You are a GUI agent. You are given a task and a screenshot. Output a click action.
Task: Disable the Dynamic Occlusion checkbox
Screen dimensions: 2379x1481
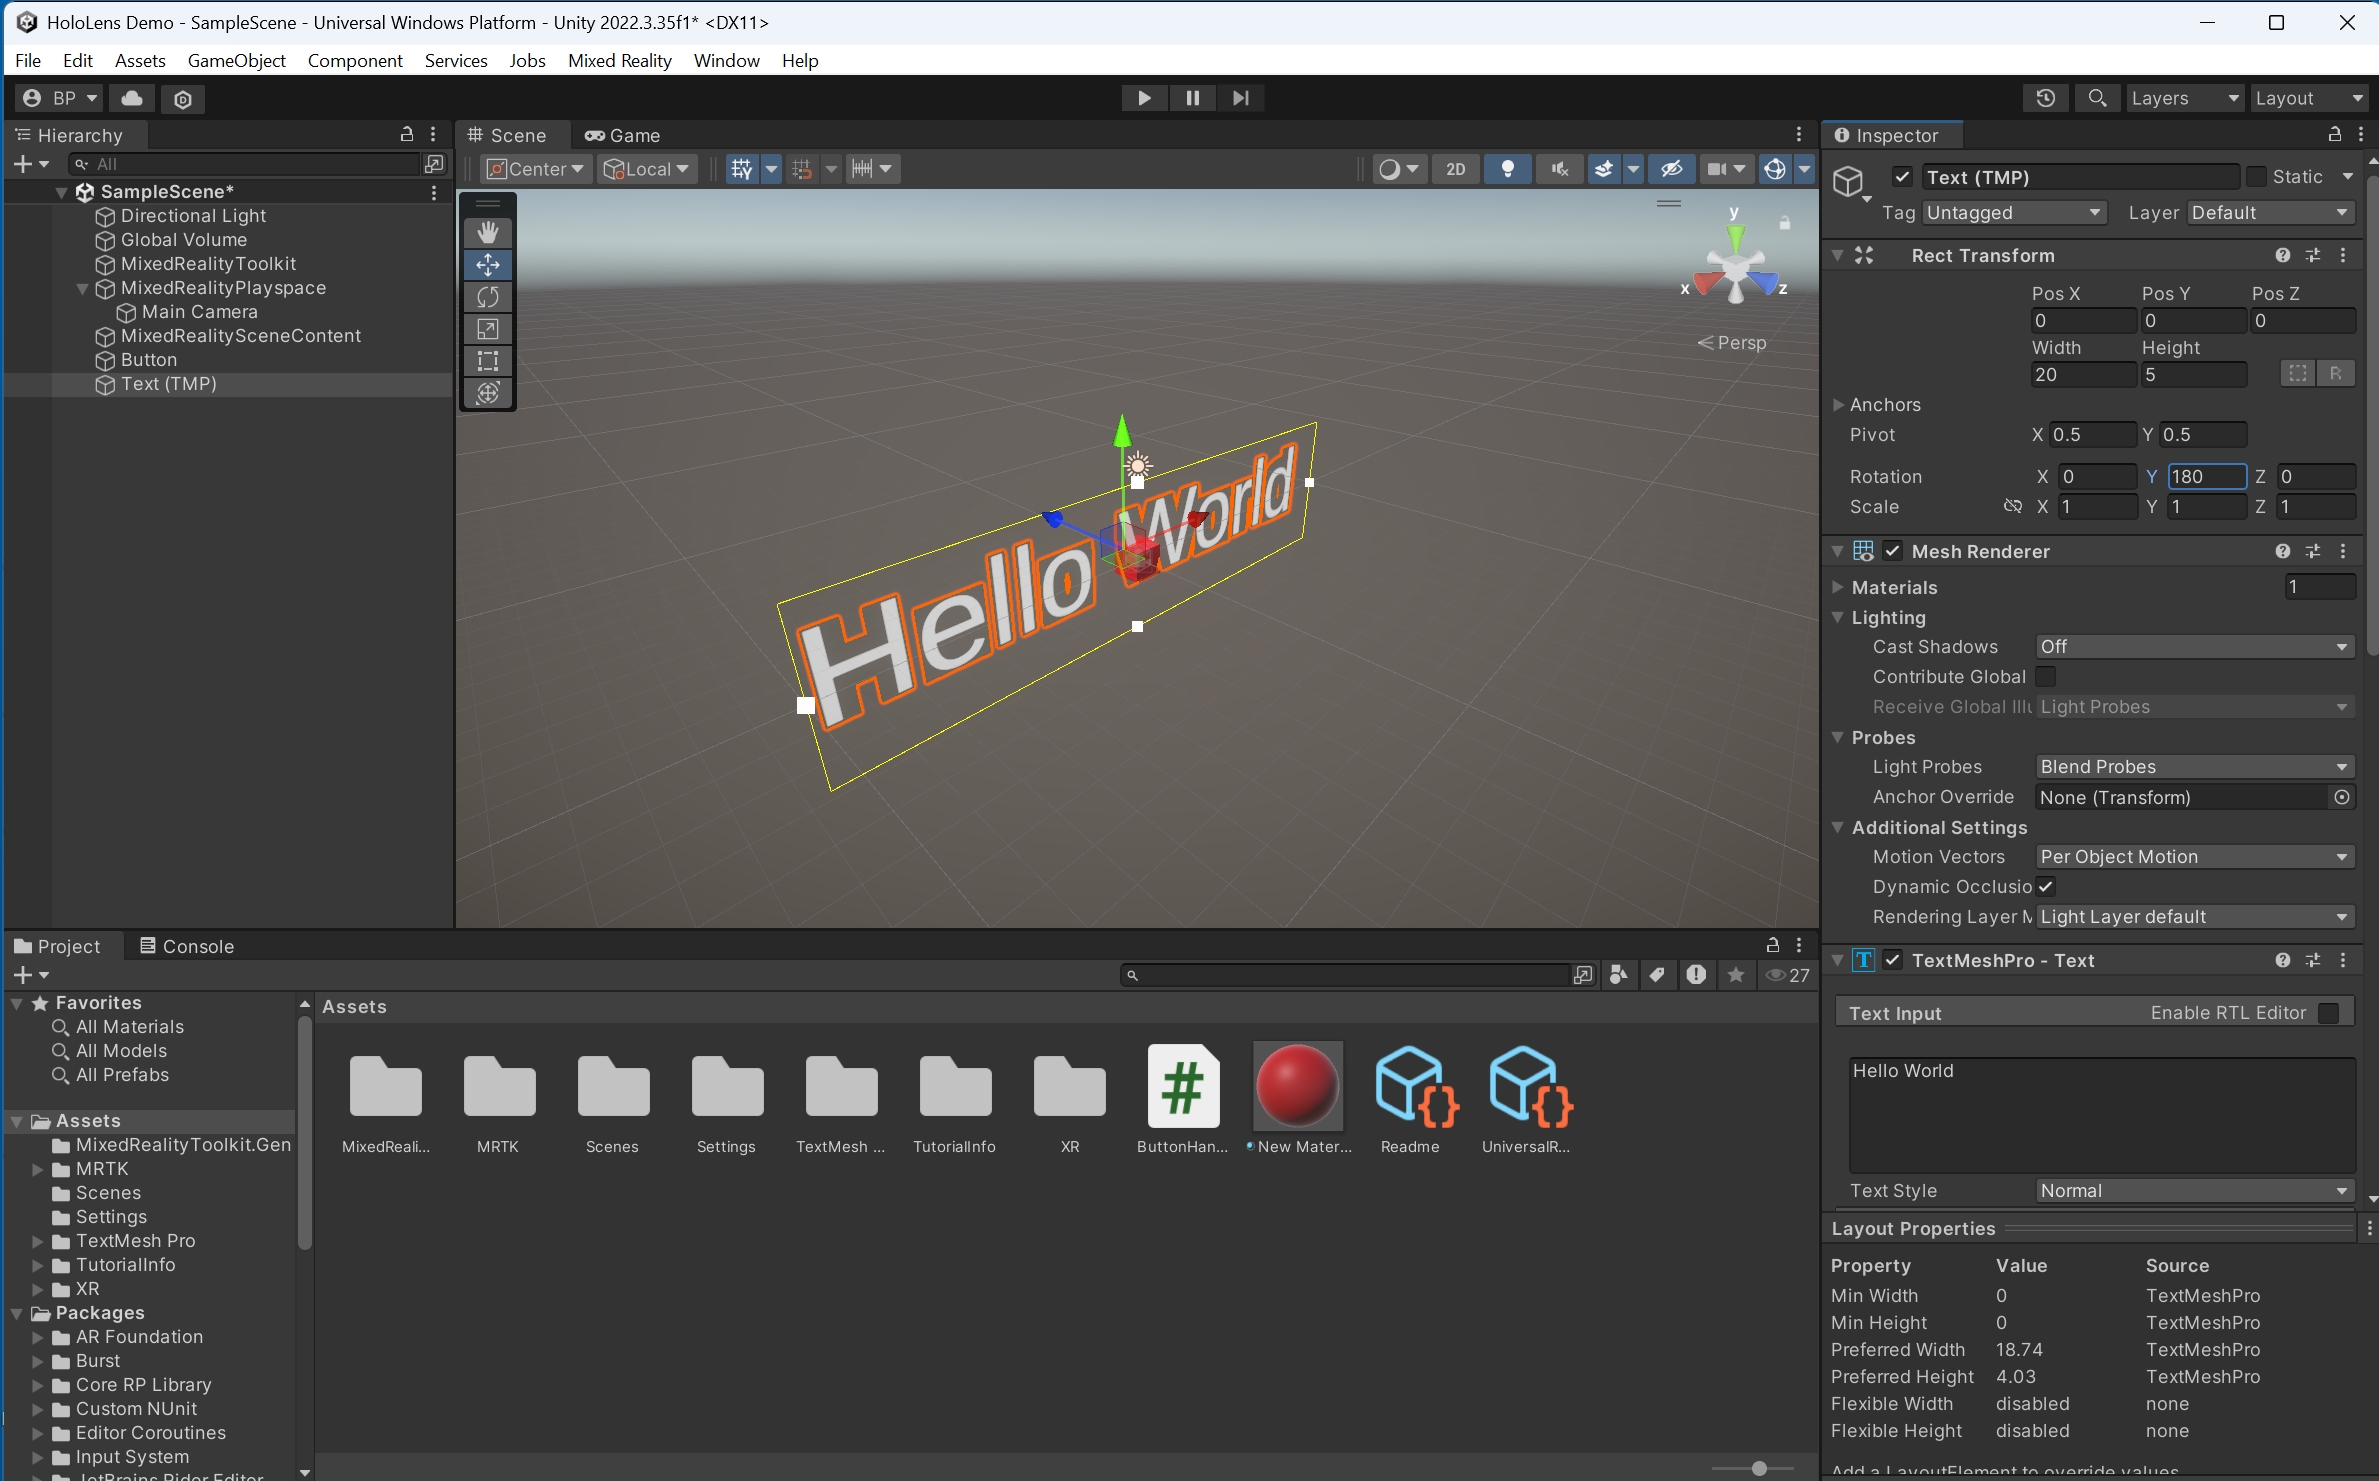click(2046, 887)
